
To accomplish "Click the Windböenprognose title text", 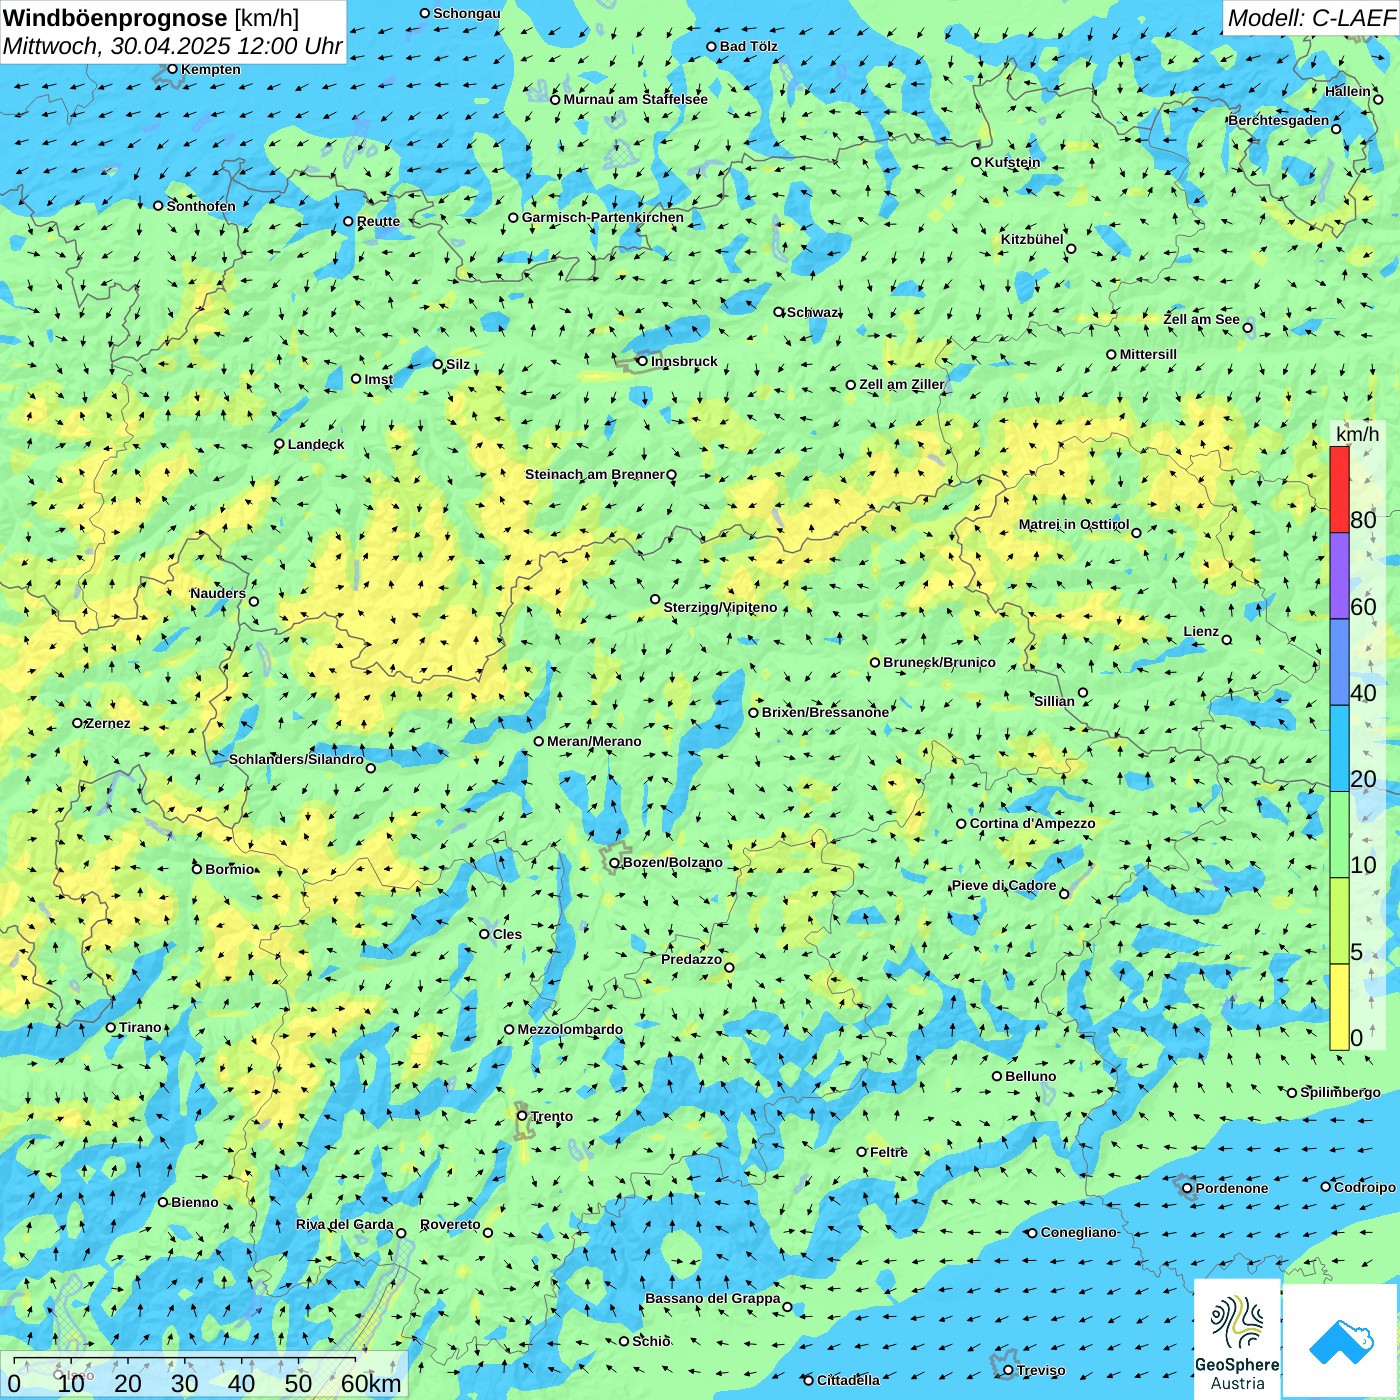I will pyautogui.click(x=116, y=18).
